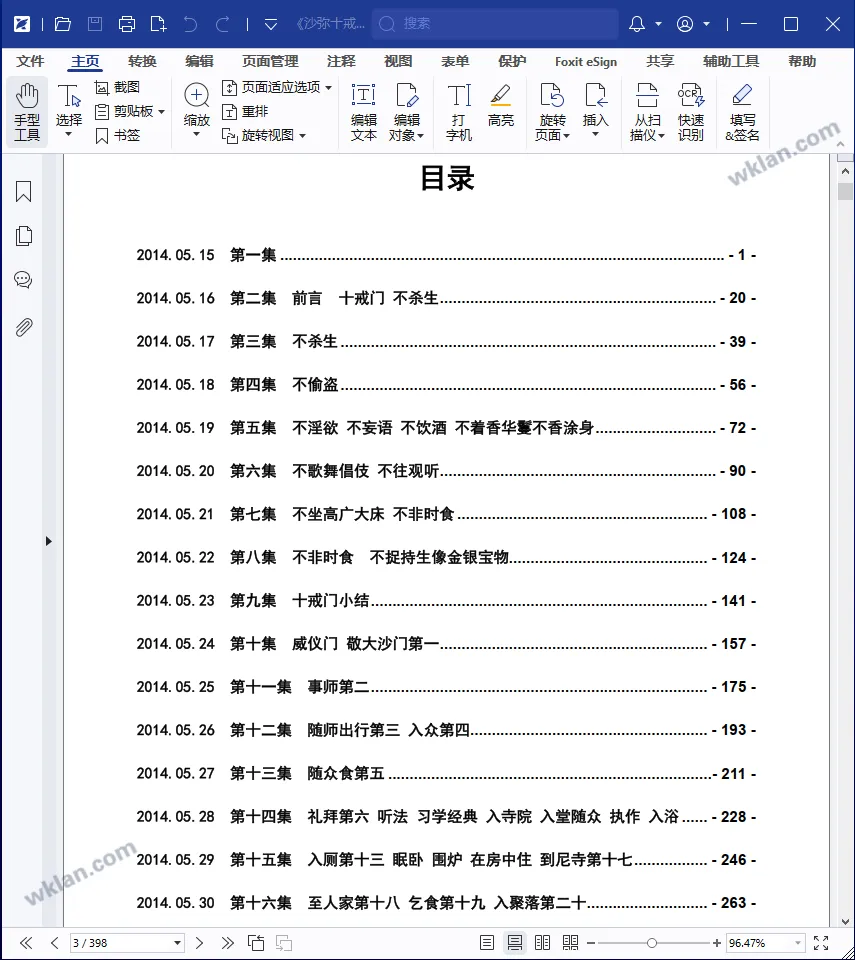
Task: Enable continuous page view
Action: pyautogui.click(x=514, y=943)
